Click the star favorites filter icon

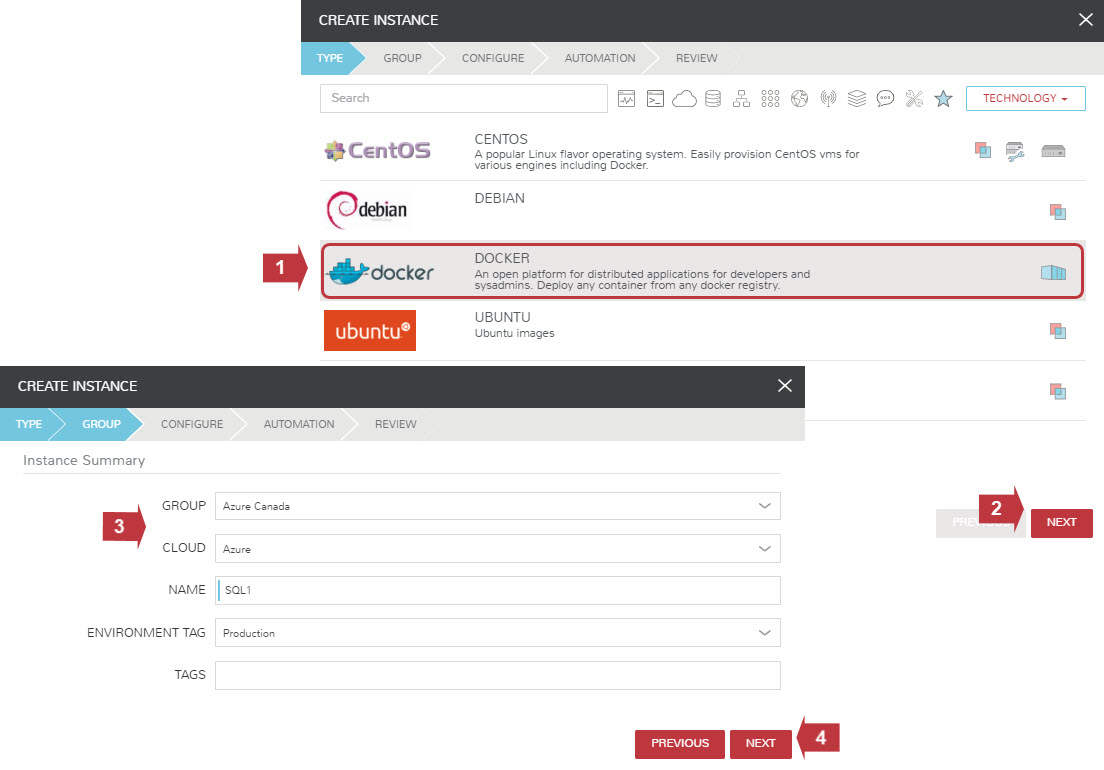coord(943,98)
